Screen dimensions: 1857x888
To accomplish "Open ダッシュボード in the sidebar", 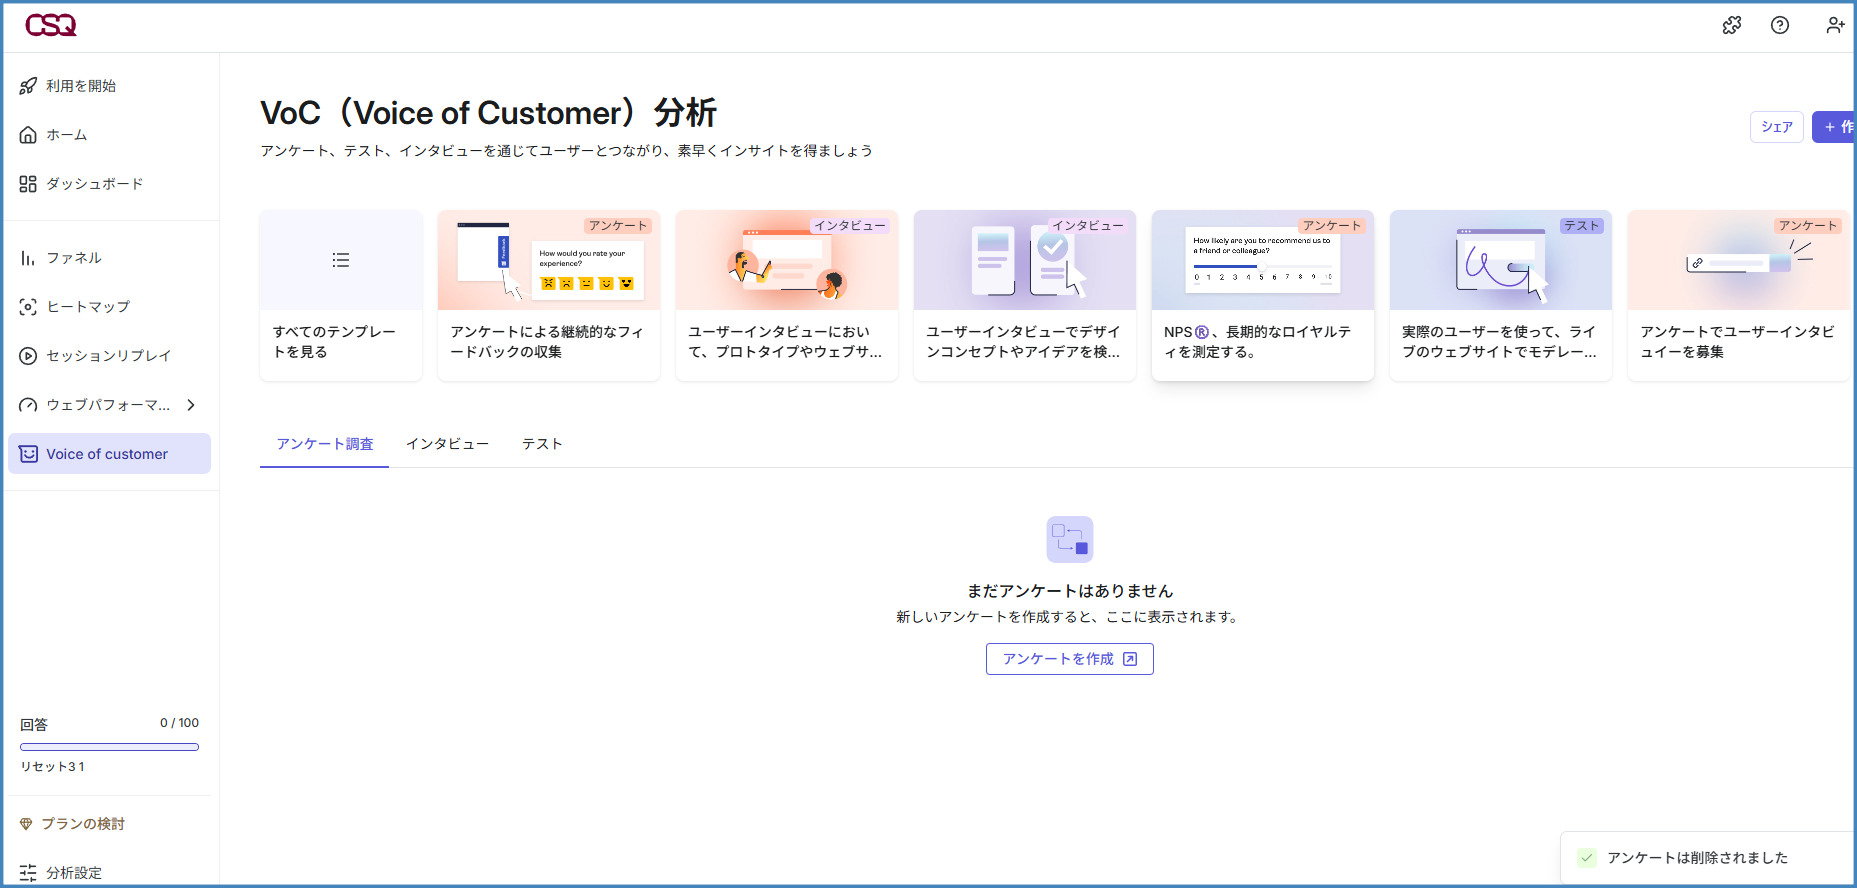I will [x=110, y=184].
